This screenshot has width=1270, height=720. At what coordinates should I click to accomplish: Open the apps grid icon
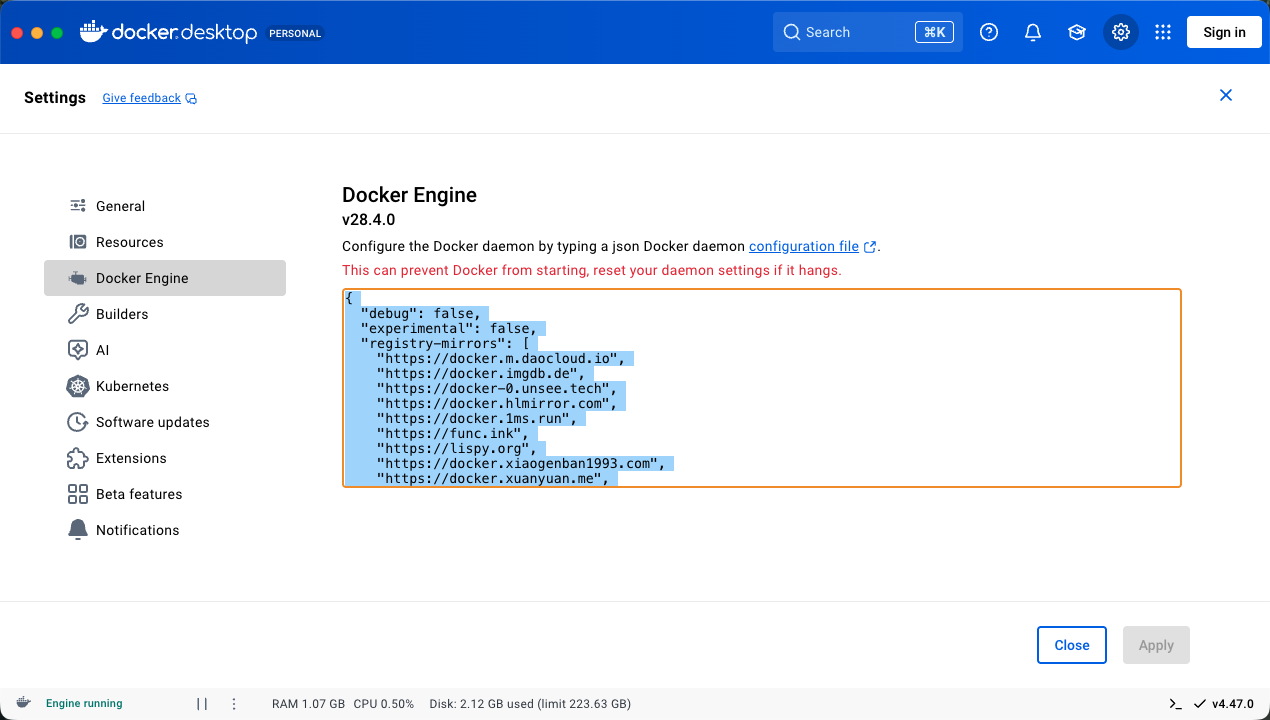point(1162,31)
